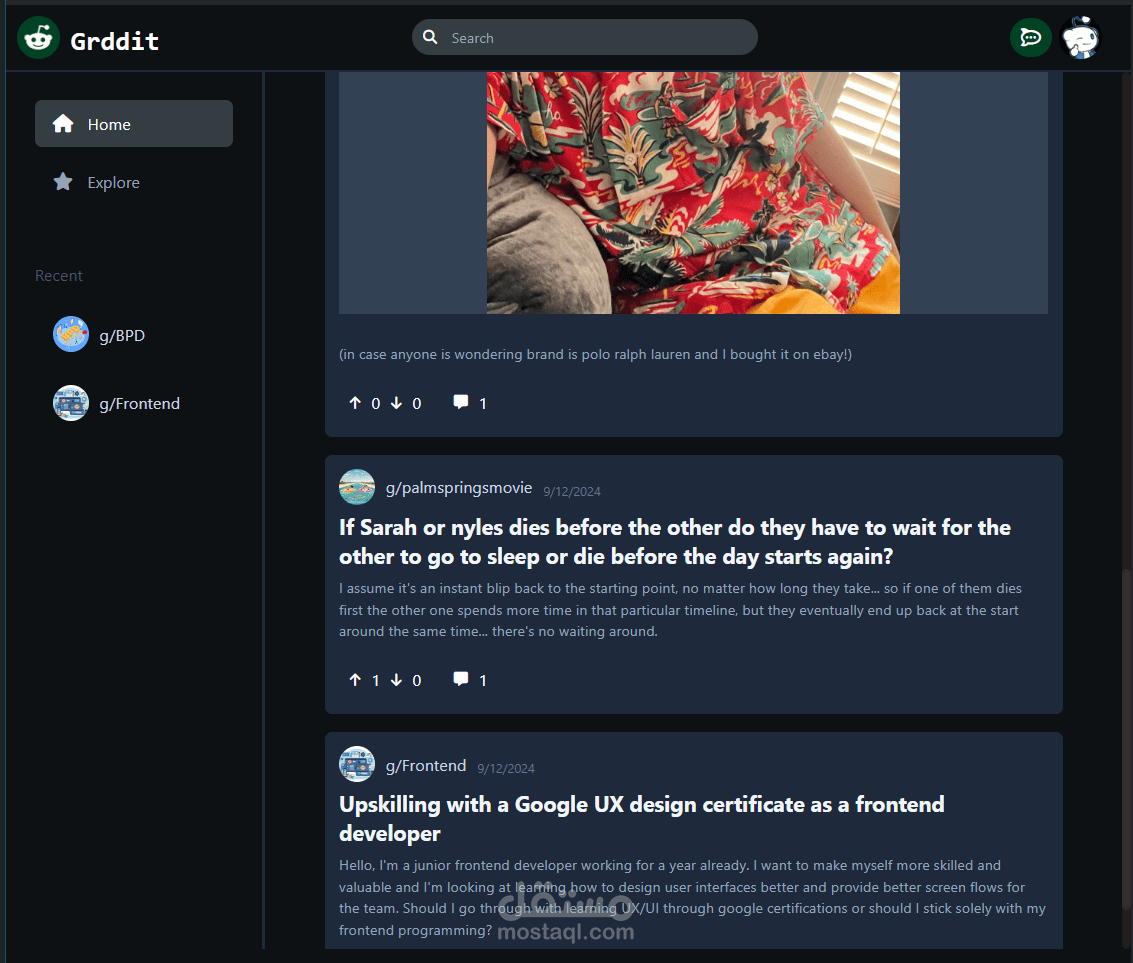Open the chat messages icon
The width and height of the screenshot is (1133, 963).
(1030, 38)
